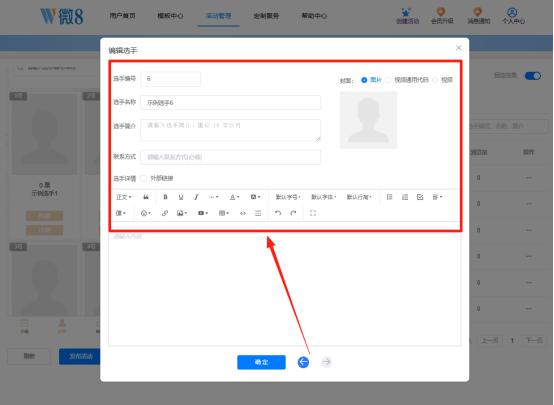
Task: Open 定制服务 in the top navigation
Action: pos(266,16)
